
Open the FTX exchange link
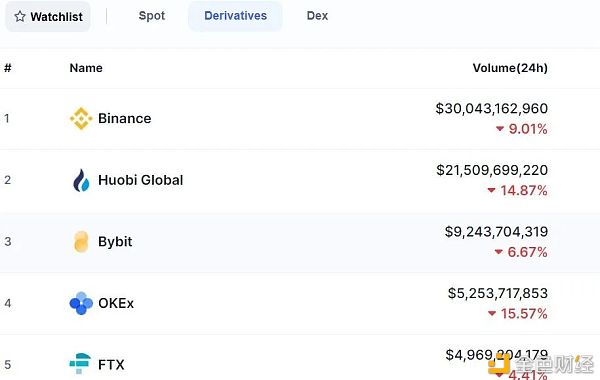click(111, 365)
